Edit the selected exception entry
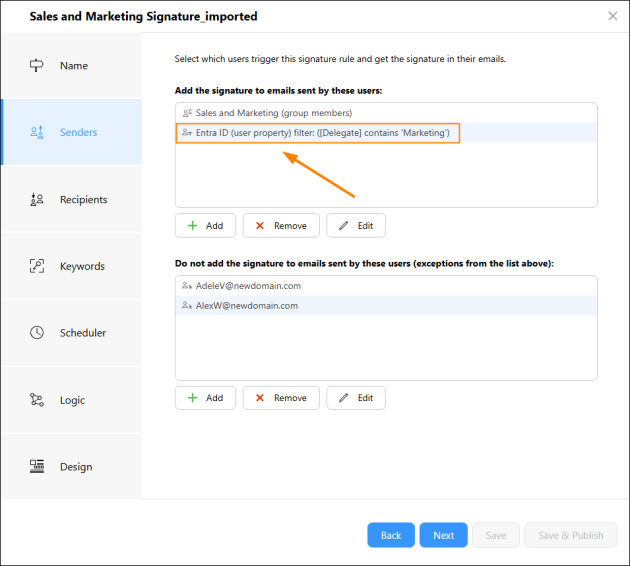Viewport: 630px width, 566px height. [356, 398]
